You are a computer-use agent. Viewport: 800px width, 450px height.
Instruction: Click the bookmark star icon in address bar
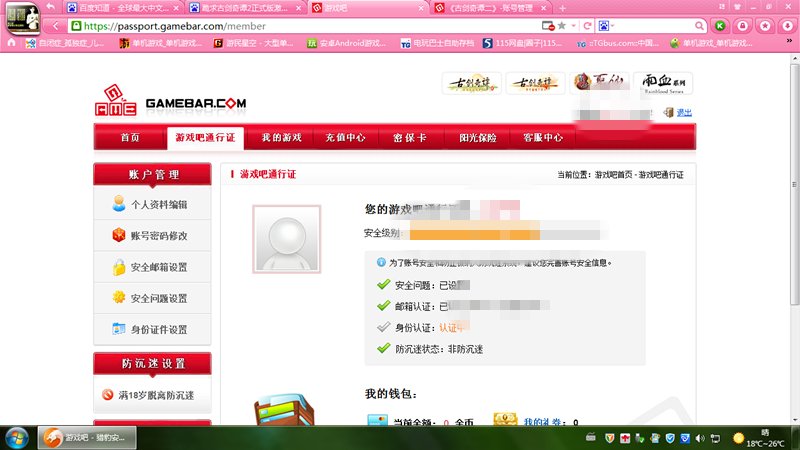point(562,26)
